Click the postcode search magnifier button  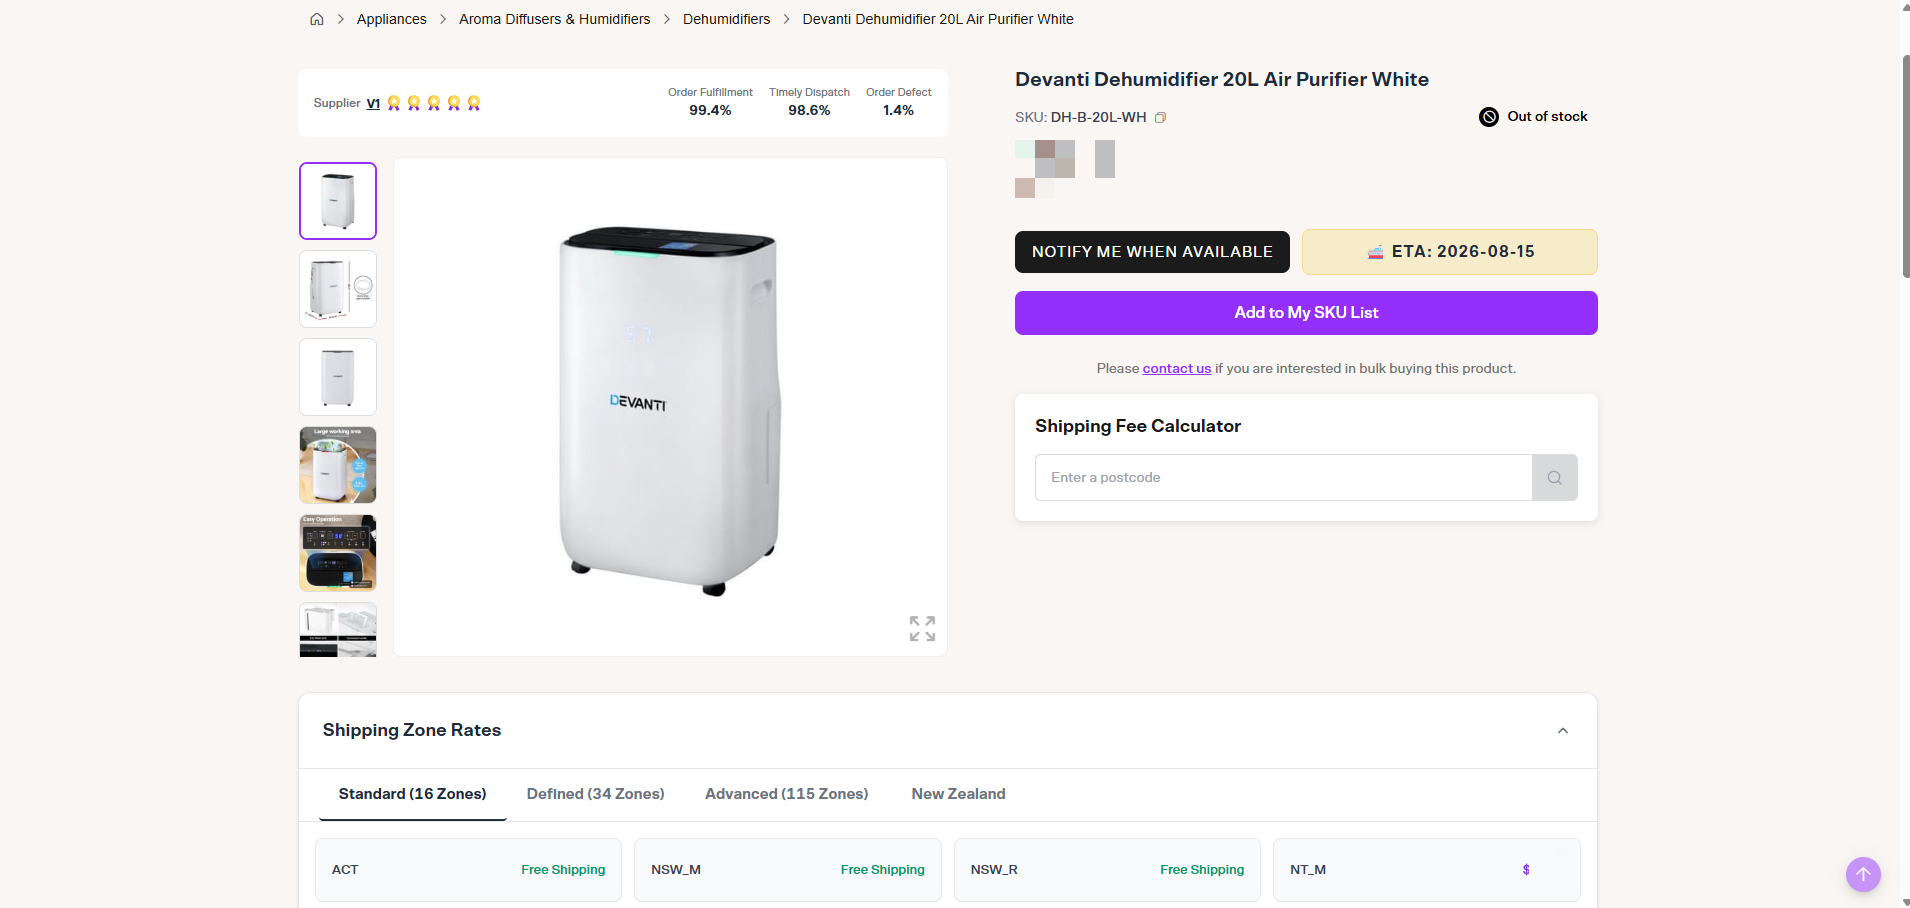coord(1554,477)
